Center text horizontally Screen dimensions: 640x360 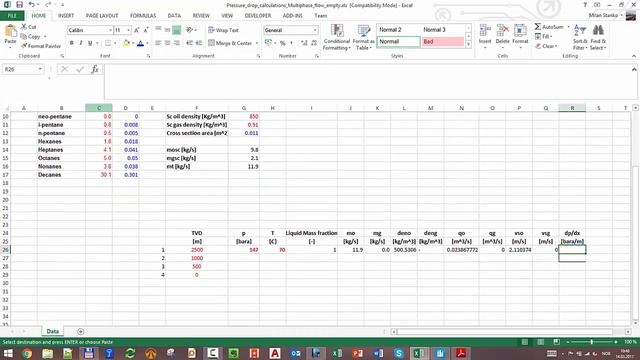[167, 43]
